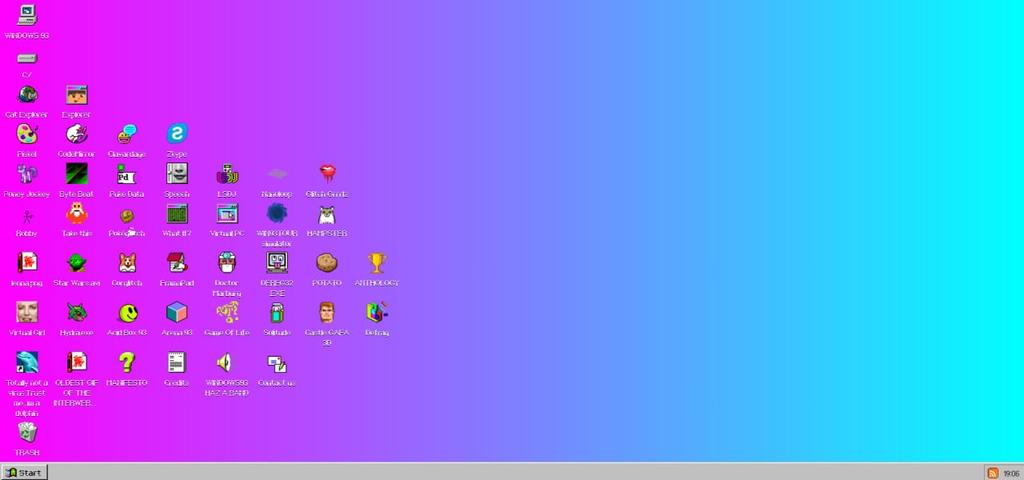Launch the Speech face icon

[x=176, y=174]
